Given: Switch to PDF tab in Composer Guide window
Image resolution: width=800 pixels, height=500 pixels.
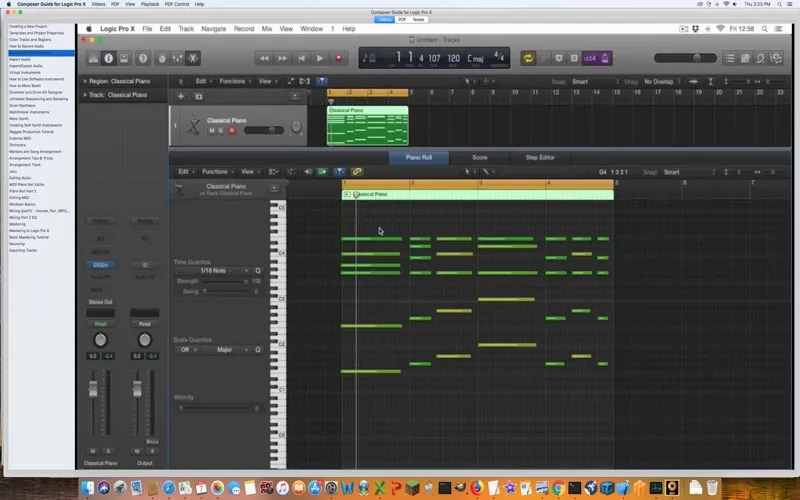Looking at the screenshot, I should click(402, 19).
